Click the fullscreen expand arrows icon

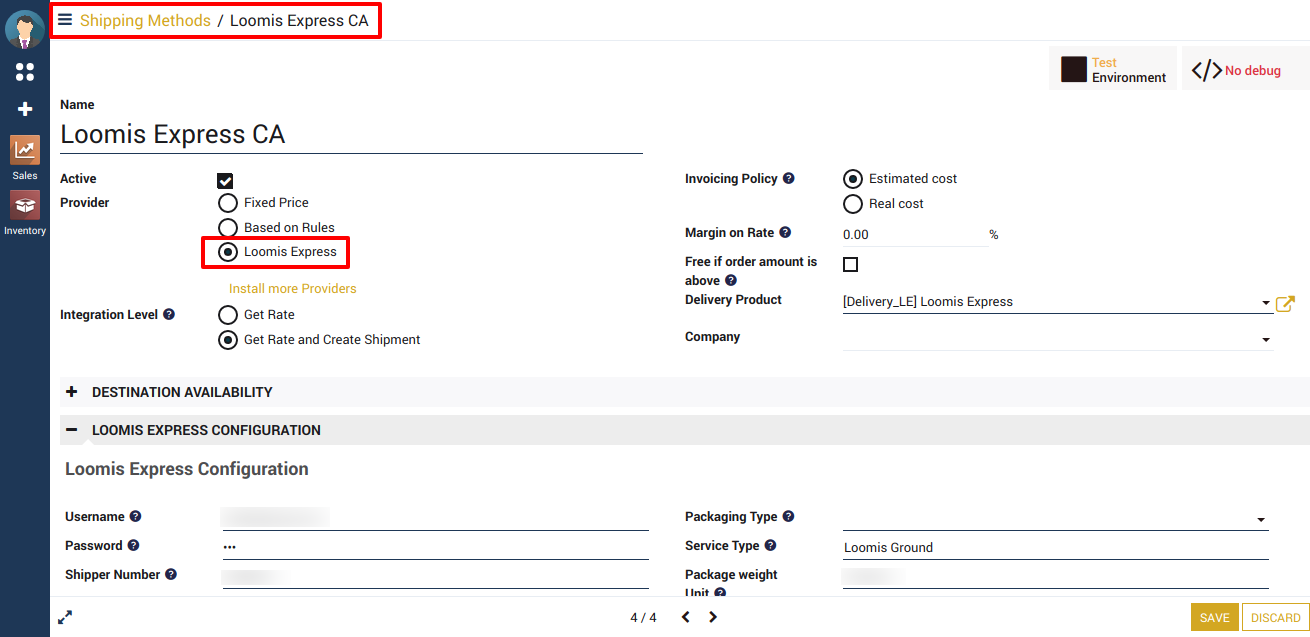coord(65,618)
